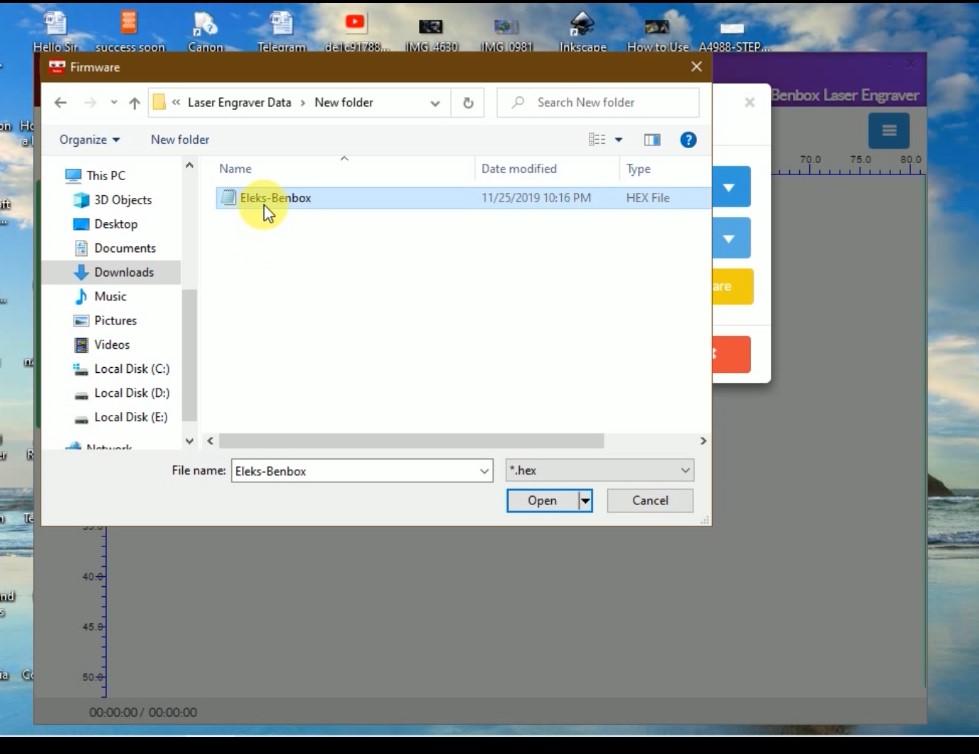Screen dimensions: 979x754
Task: Open Pictures in navigation pane
Action: point(115,321)
